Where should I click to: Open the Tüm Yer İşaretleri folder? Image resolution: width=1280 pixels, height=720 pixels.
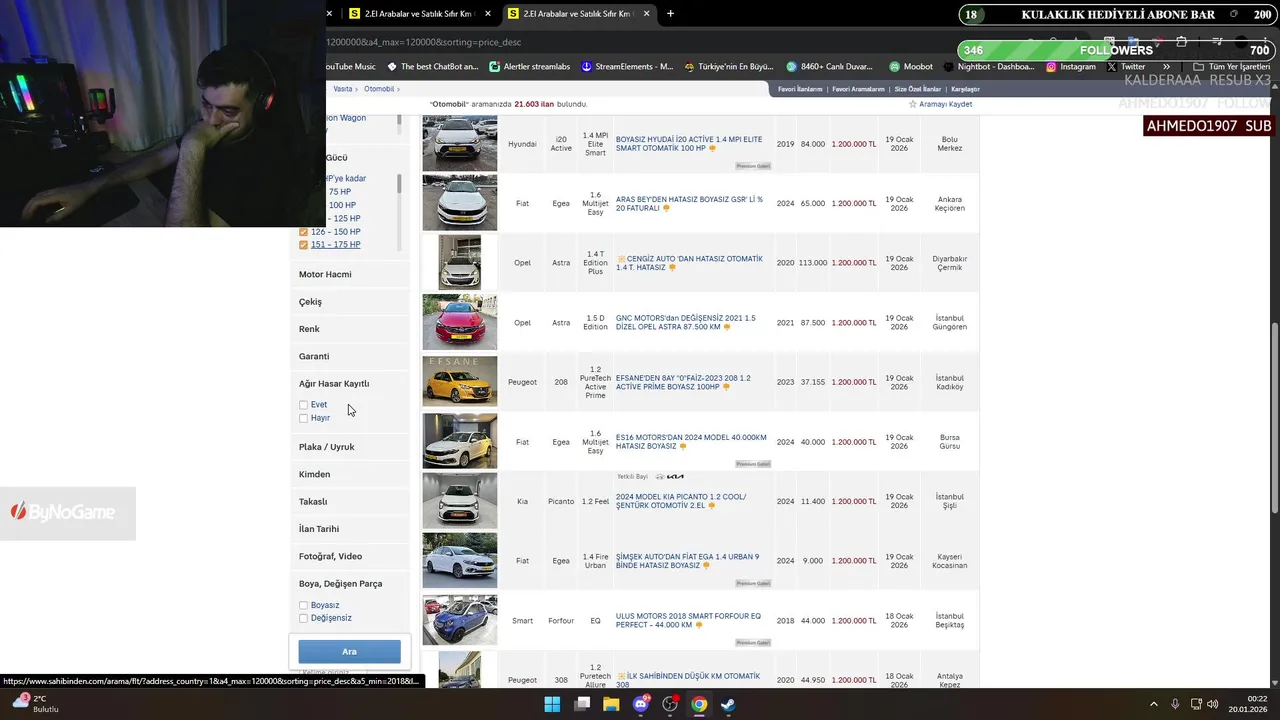click(x=1231, y=66)
